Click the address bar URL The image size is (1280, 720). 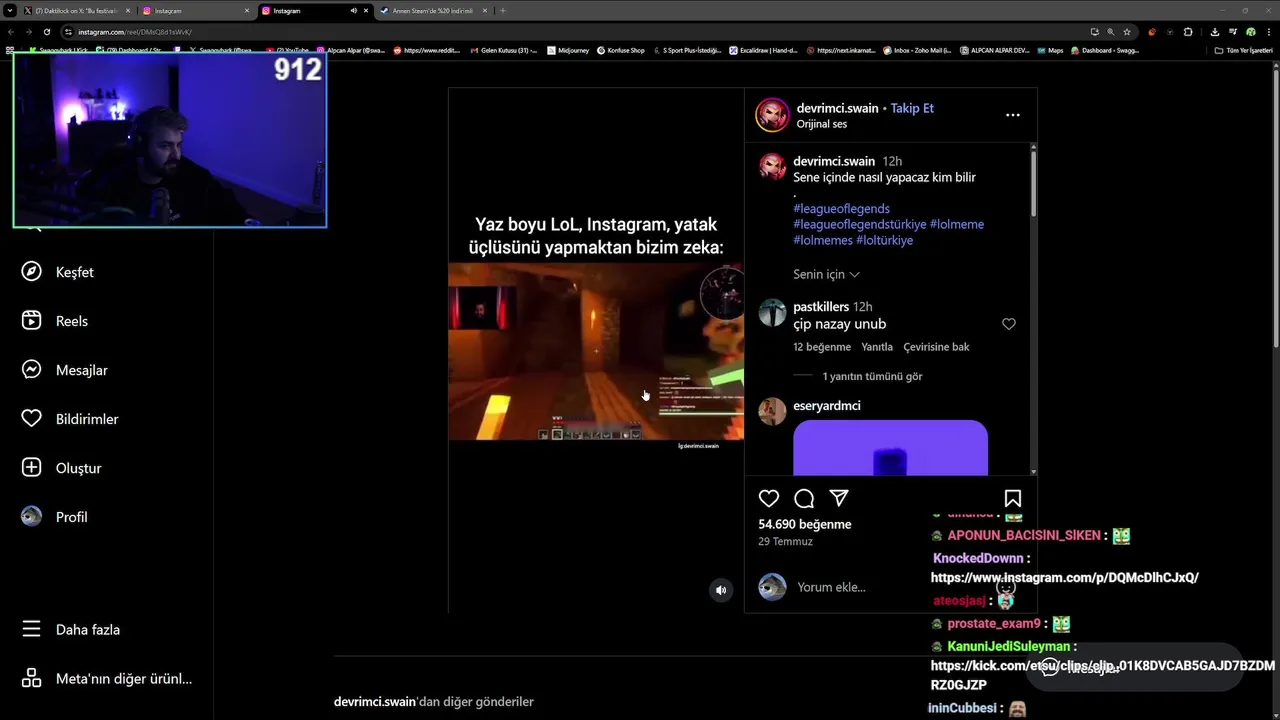coord(135,32)
